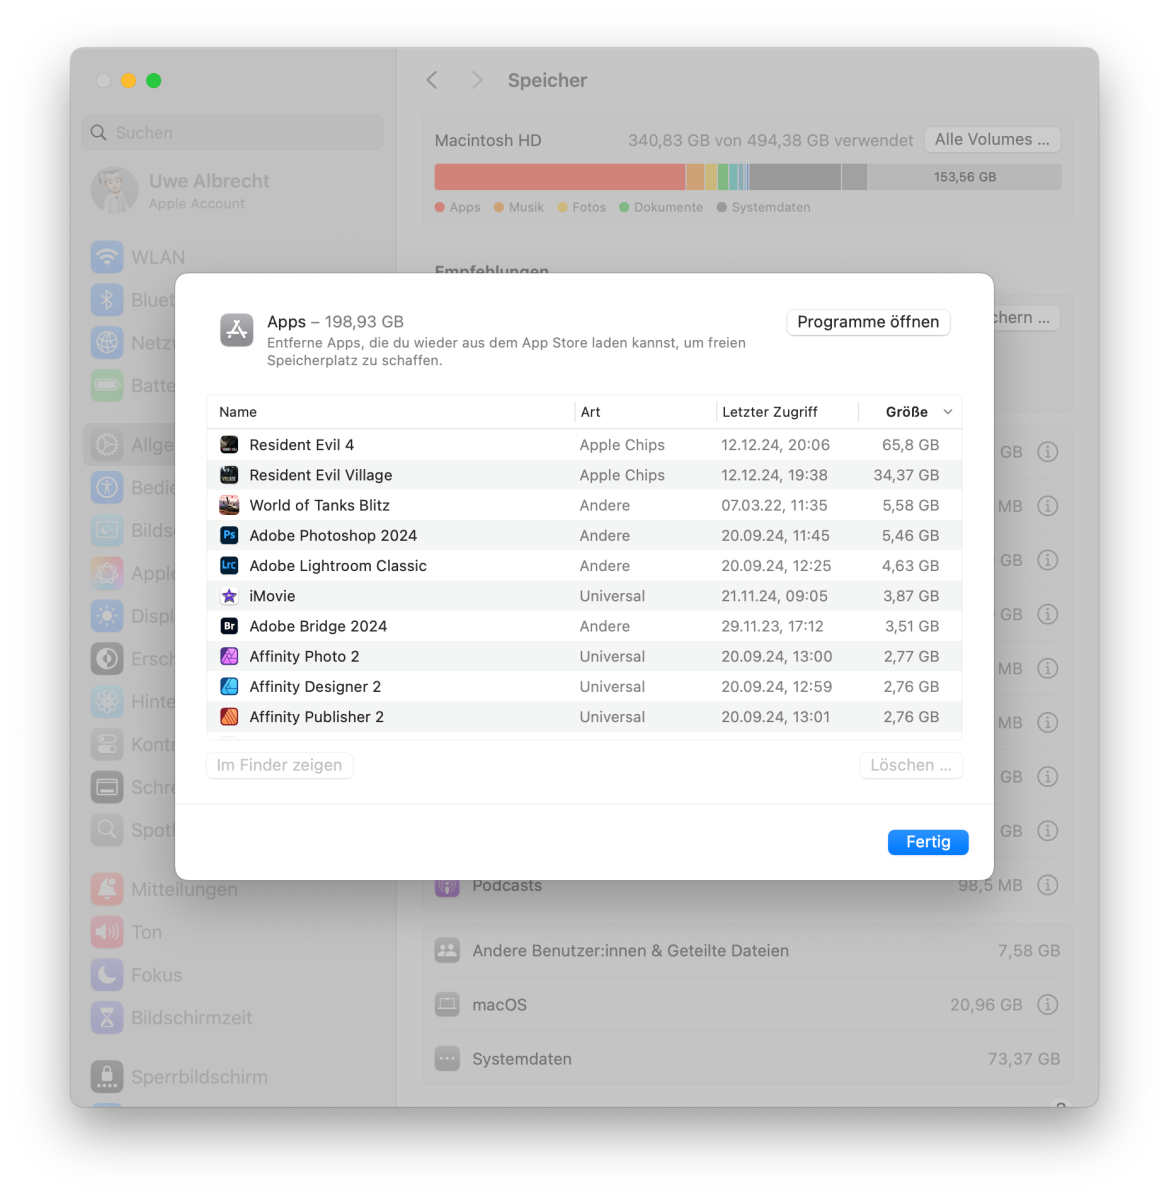Screen dimensions: 1169x1200
Task: Click the Affinity Photo 2 icon
Action: click(229, 656)
